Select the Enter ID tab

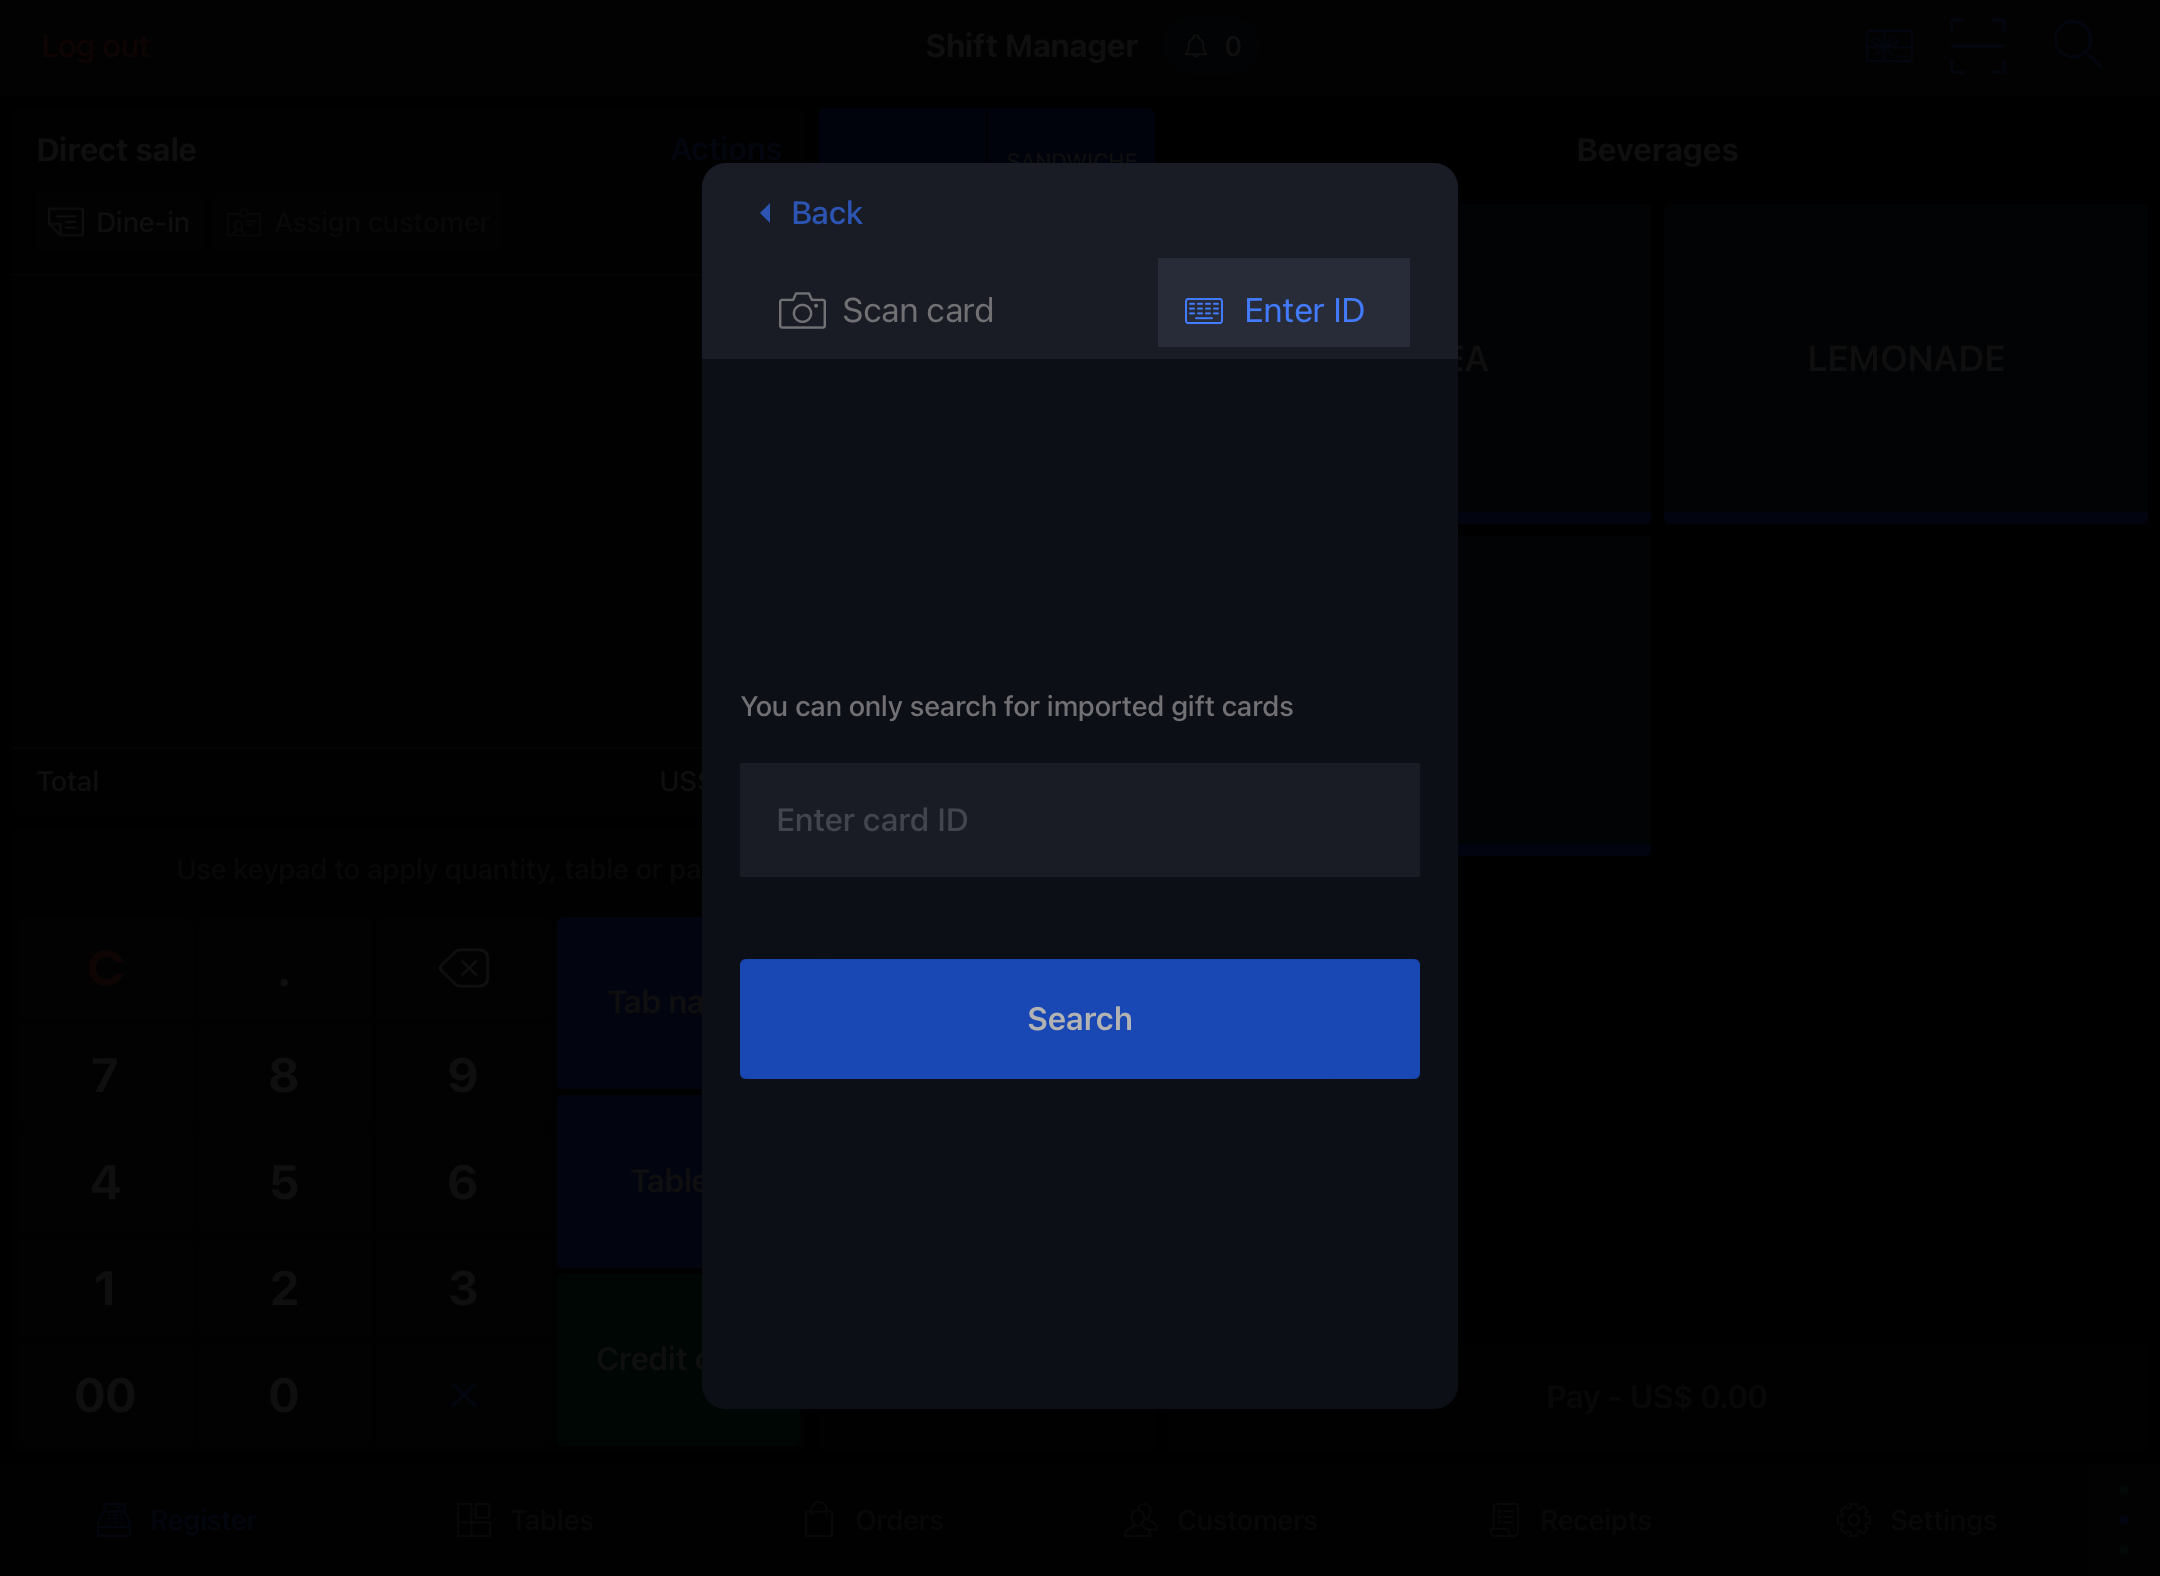coord(1283,310)
